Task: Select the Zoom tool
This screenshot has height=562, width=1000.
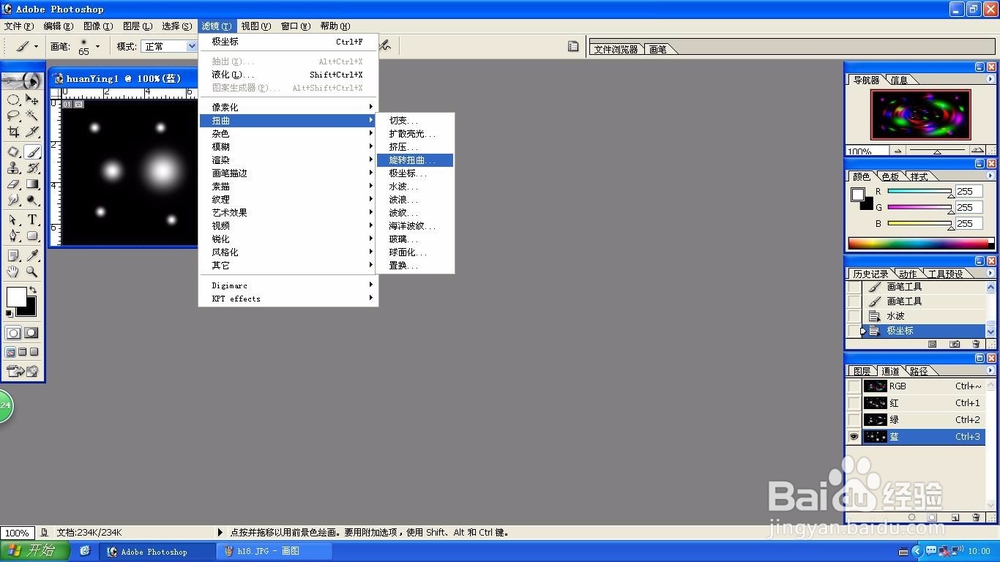Action: [x=32, y=272]
